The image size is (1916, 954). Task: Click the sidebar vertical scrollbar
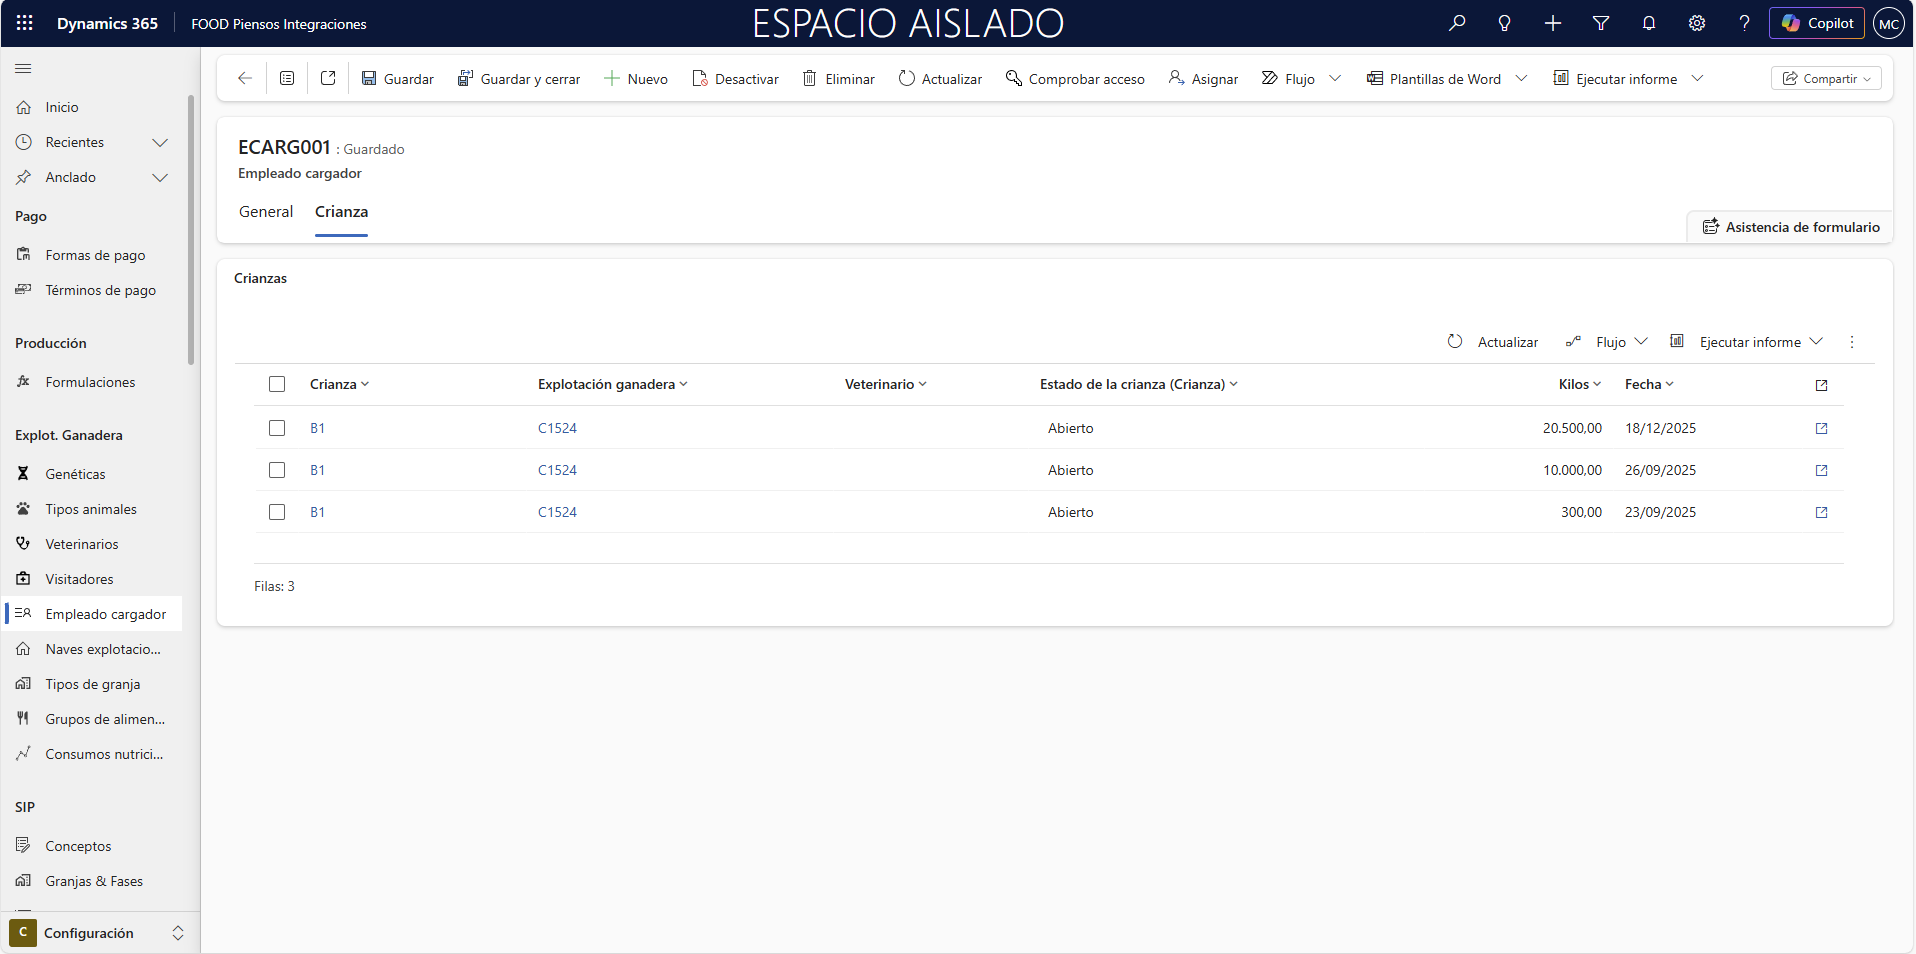point(191,230)
